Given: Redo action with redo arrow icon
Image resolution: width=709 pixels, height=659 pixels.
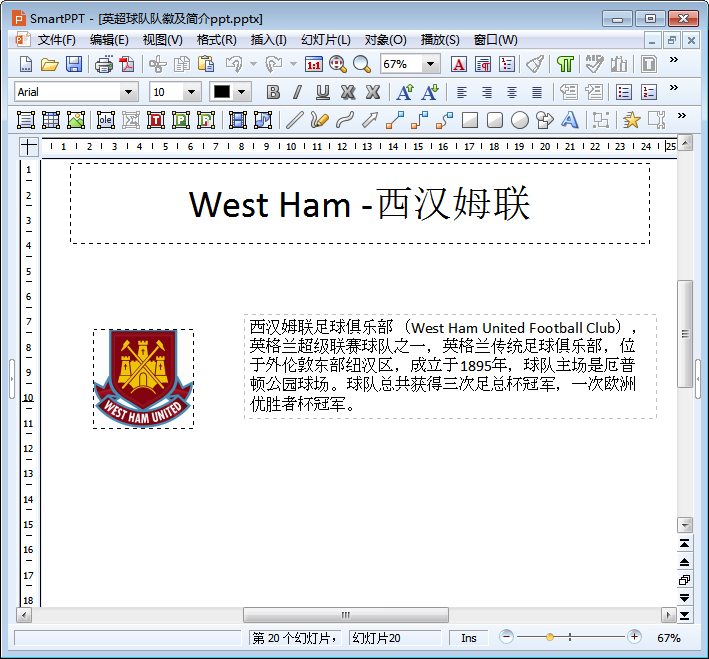Looking at the screenshot, I should click(x=273, y=64).
